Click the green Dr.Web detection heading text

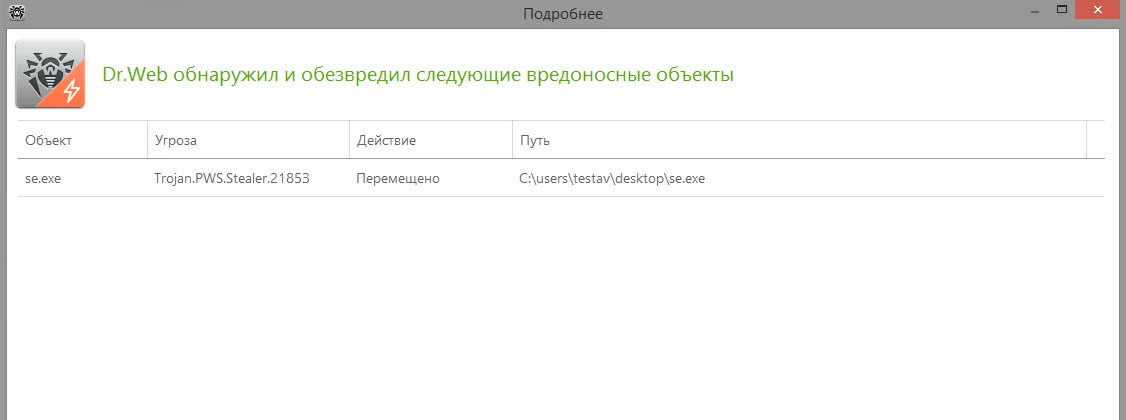click(x=418, y=75)
